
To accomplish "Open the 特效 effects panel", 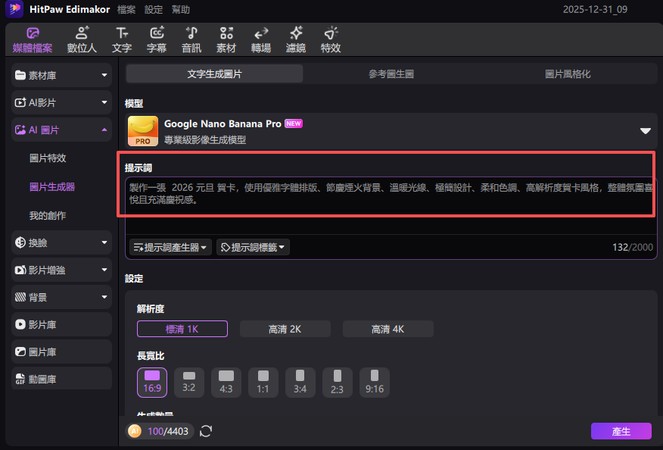I will click(331, 40).
